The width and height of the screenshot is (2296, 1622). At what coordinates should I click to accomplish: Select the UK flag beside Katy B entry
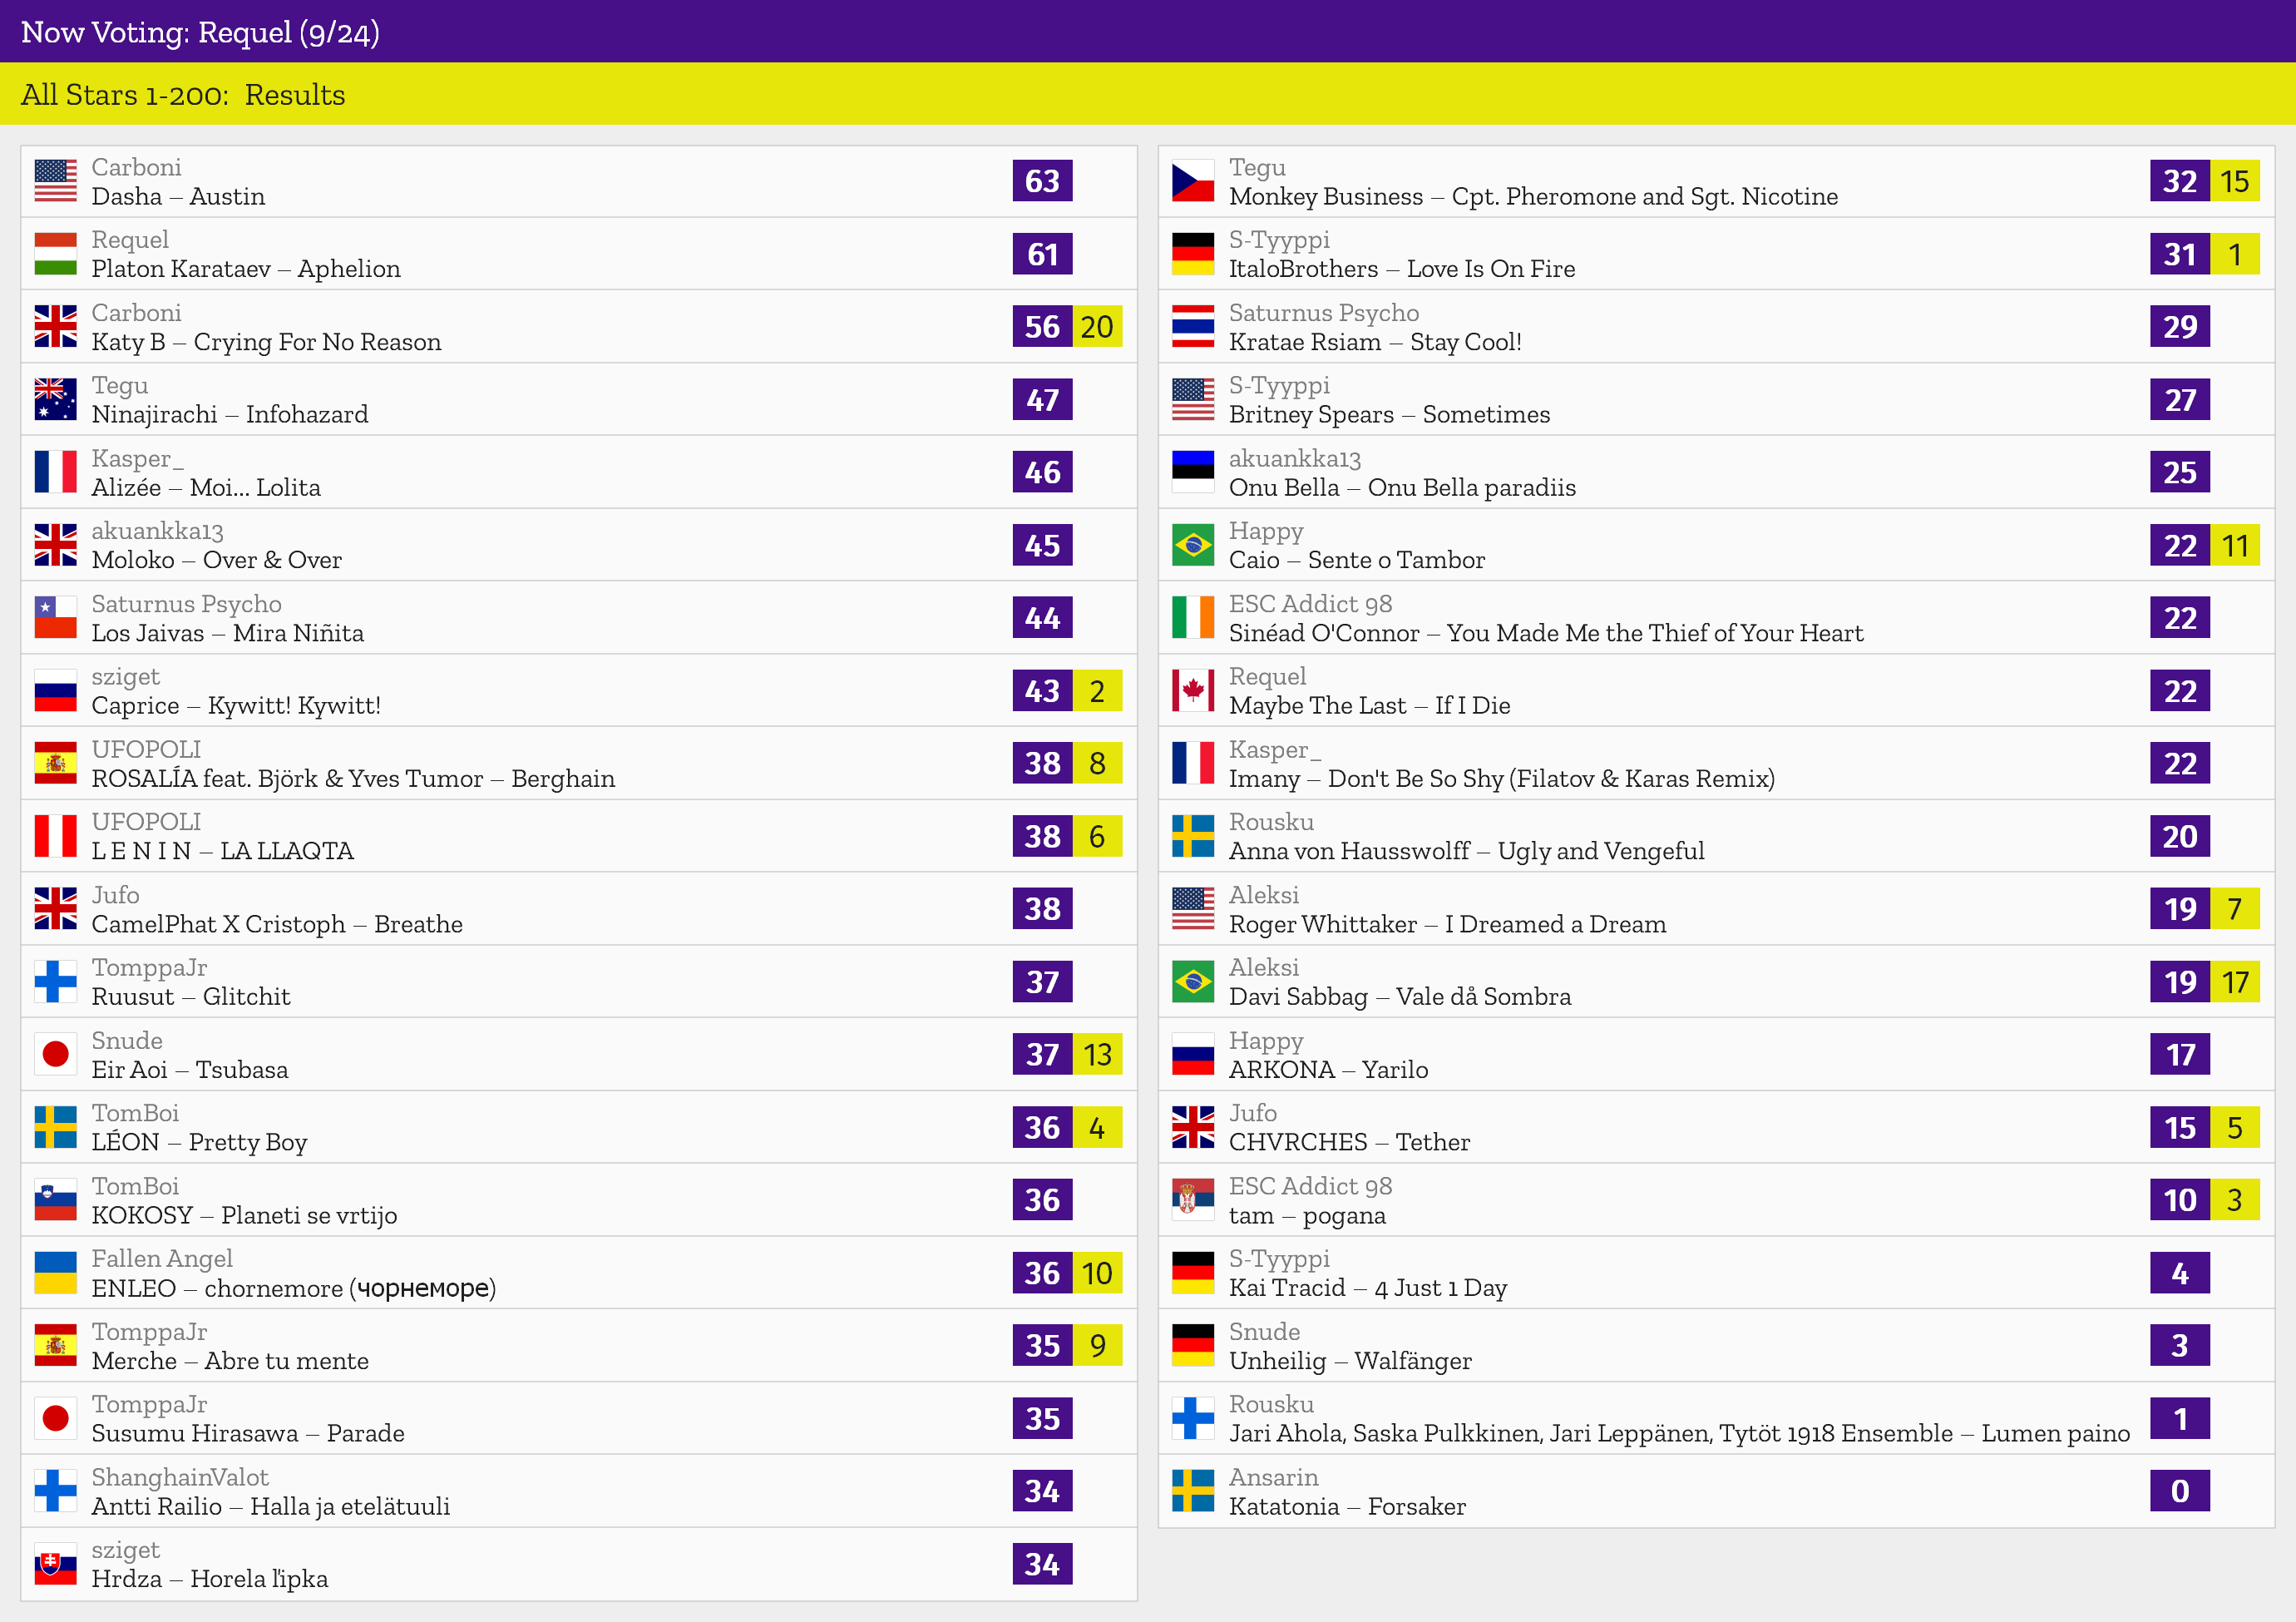55,327
